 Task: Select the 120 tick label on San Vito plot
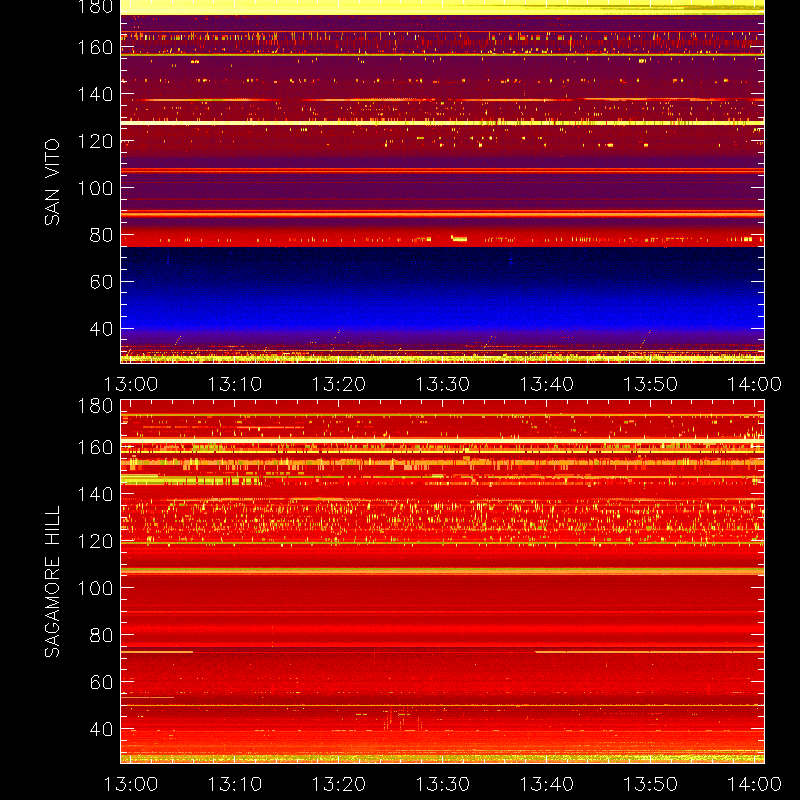(95, 141)
